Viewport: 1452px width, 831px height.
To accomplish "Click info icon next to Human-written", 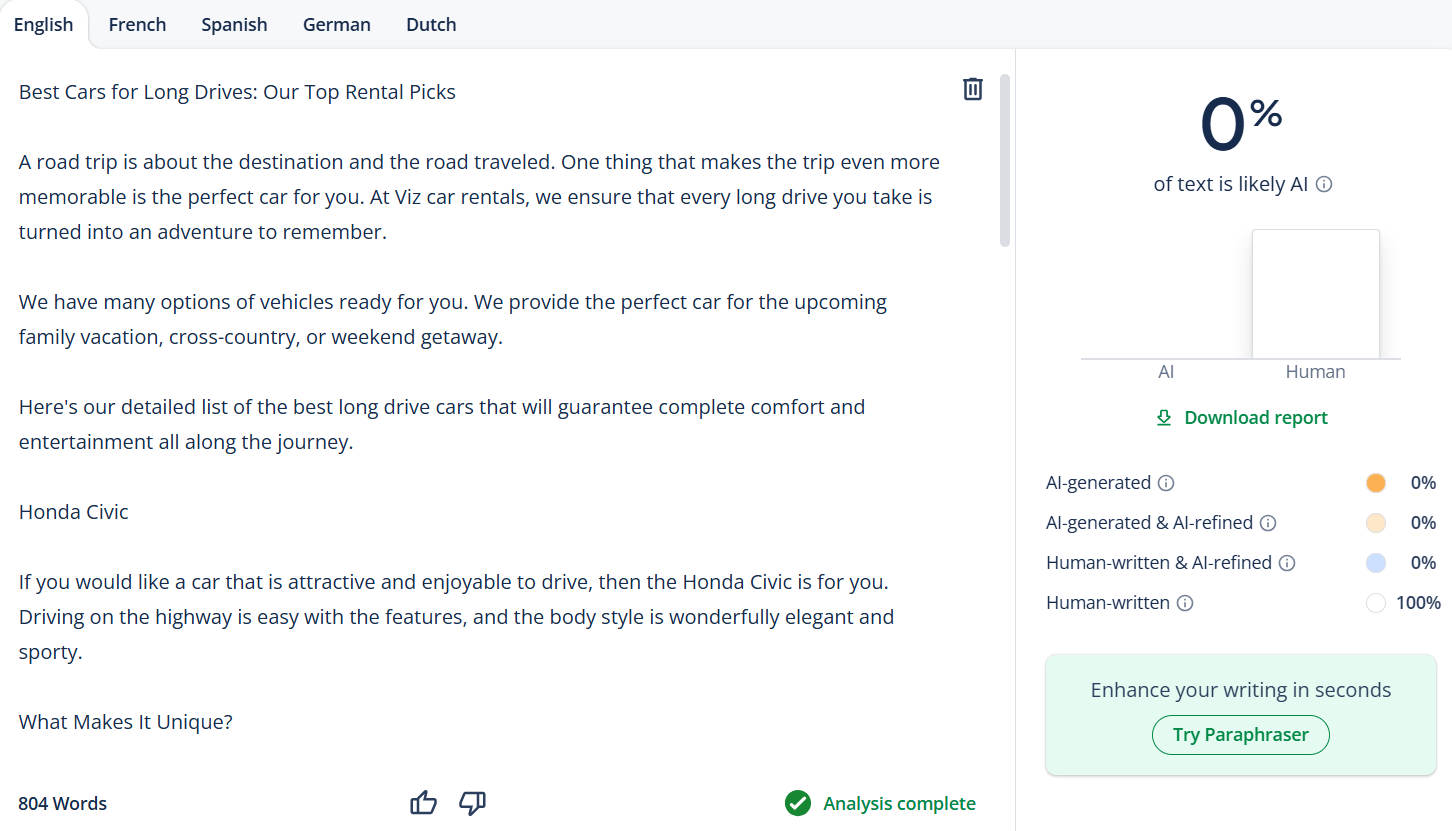I will click(1185, 603).
